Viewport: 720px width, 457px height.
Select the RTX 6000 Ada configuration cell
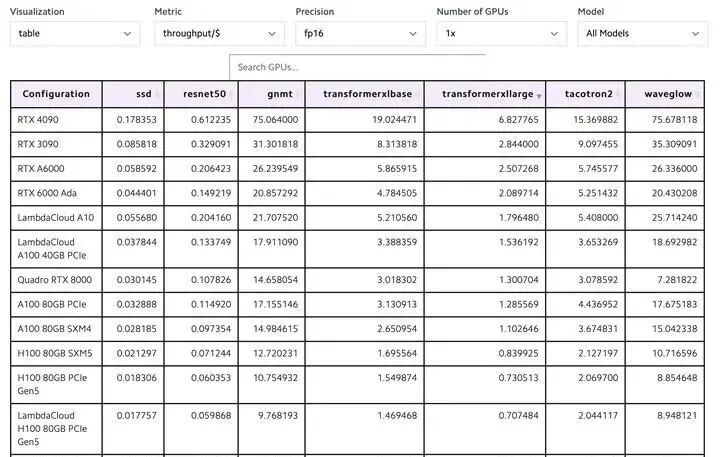point(56,193)
